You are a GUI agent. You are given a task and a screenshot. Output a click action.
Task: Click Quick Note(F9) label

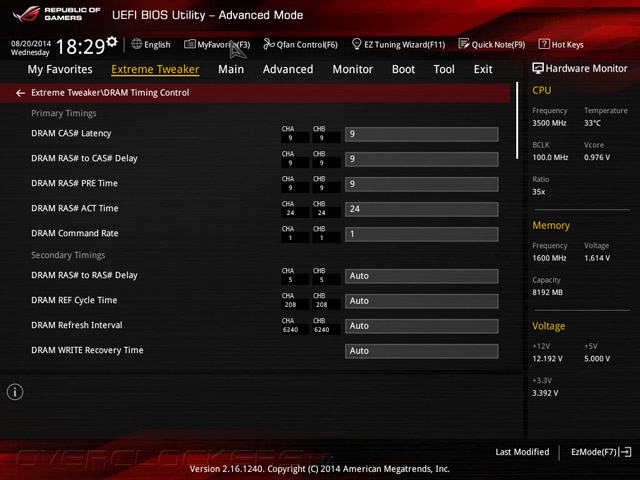[x=498, y=44]
